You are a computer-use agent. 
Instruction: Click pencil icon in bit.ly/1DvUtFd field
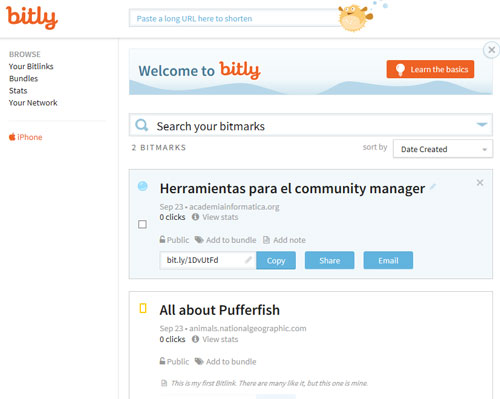pos(248,260)
